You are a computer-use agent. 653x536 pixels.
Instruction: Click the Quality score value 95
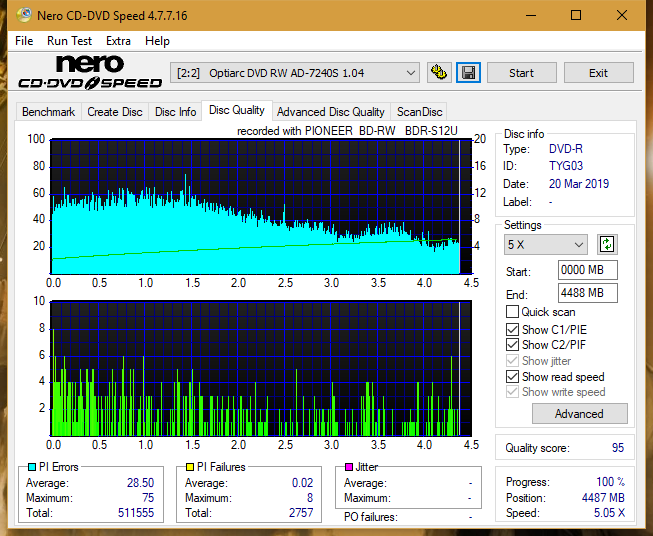[618, 448]
